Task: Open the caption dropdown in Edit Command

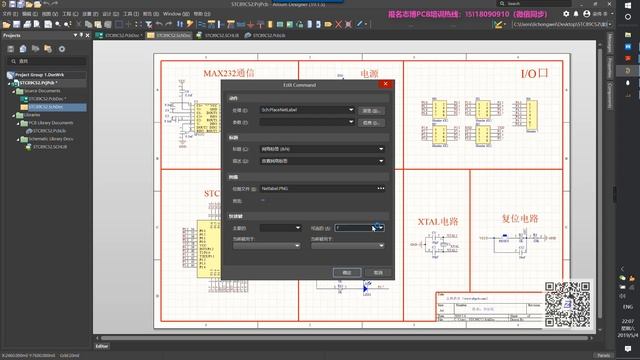Action: click(x=381, y=149)
